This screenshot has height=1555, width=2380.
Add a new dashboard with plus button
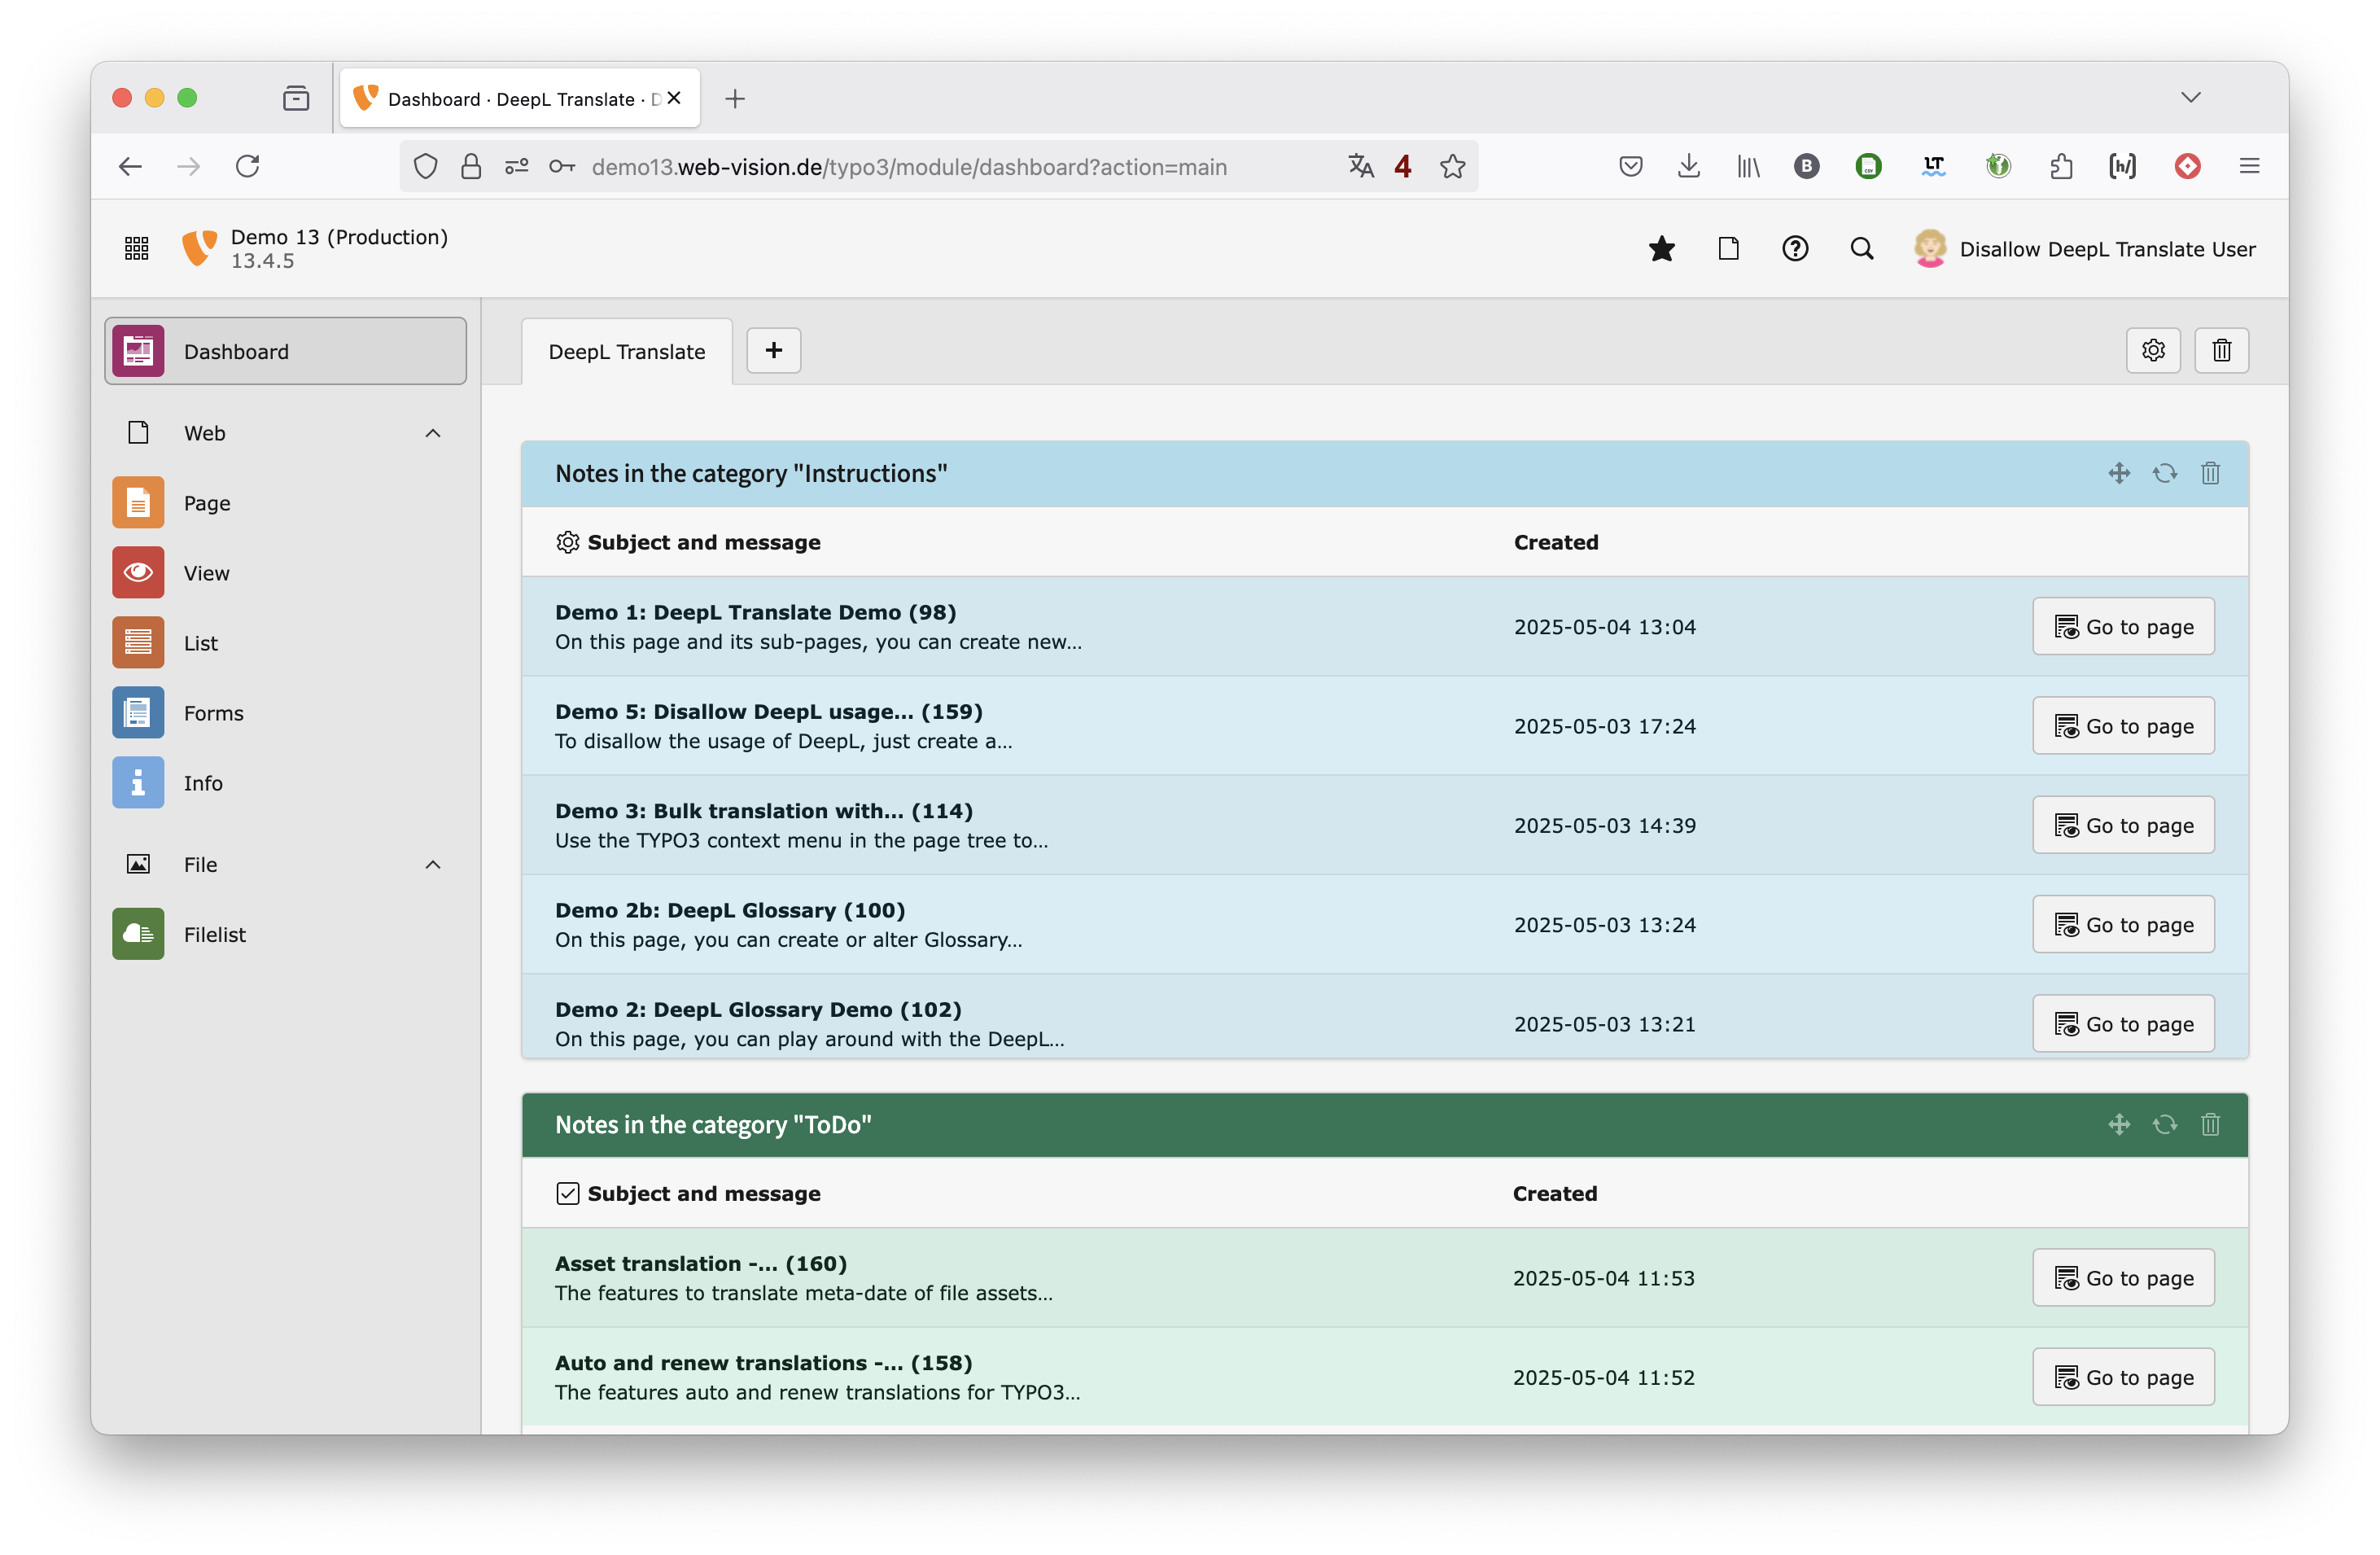pyautogui.click(x=774, y=350)
